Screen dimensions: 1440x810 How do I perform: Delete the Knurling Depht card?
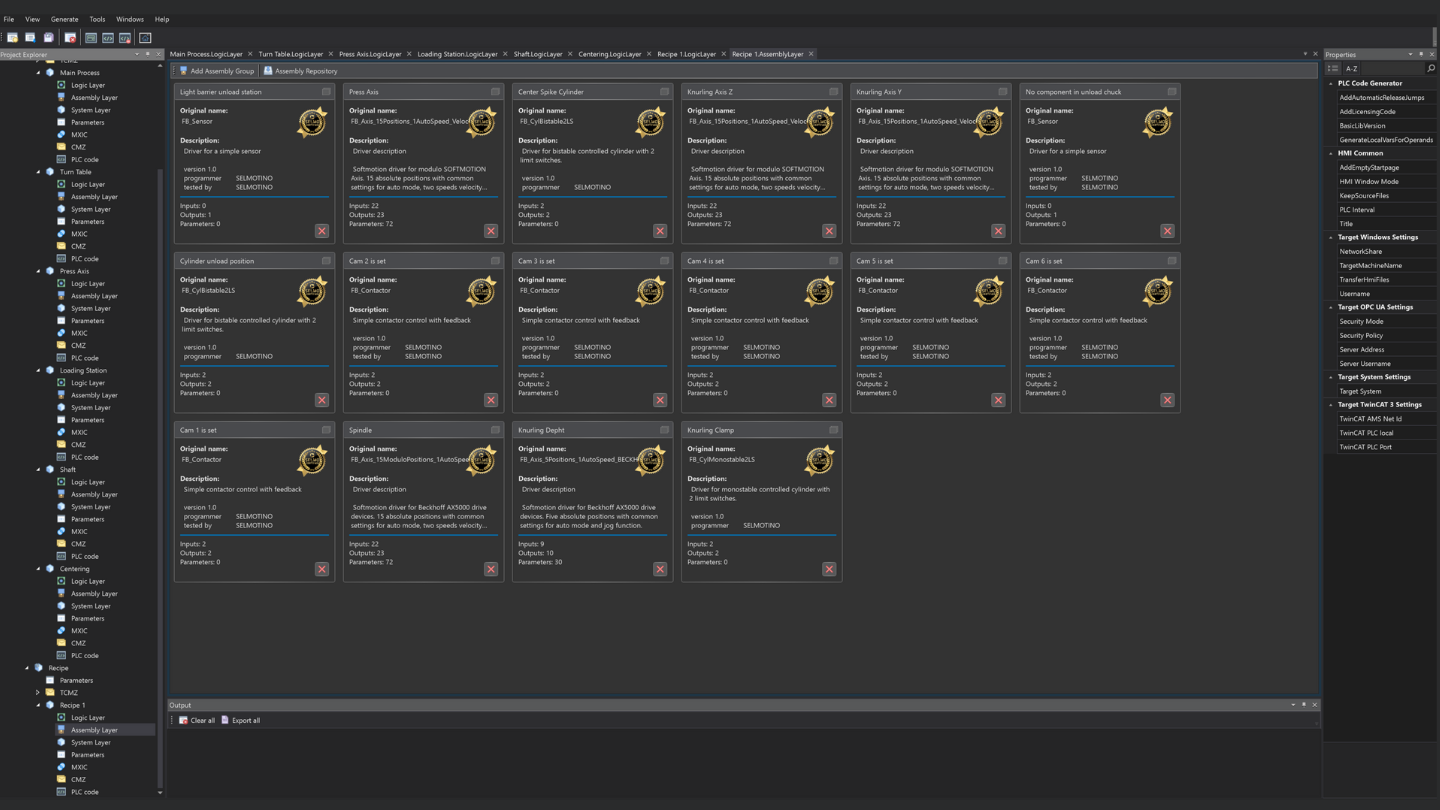[660, 569]
